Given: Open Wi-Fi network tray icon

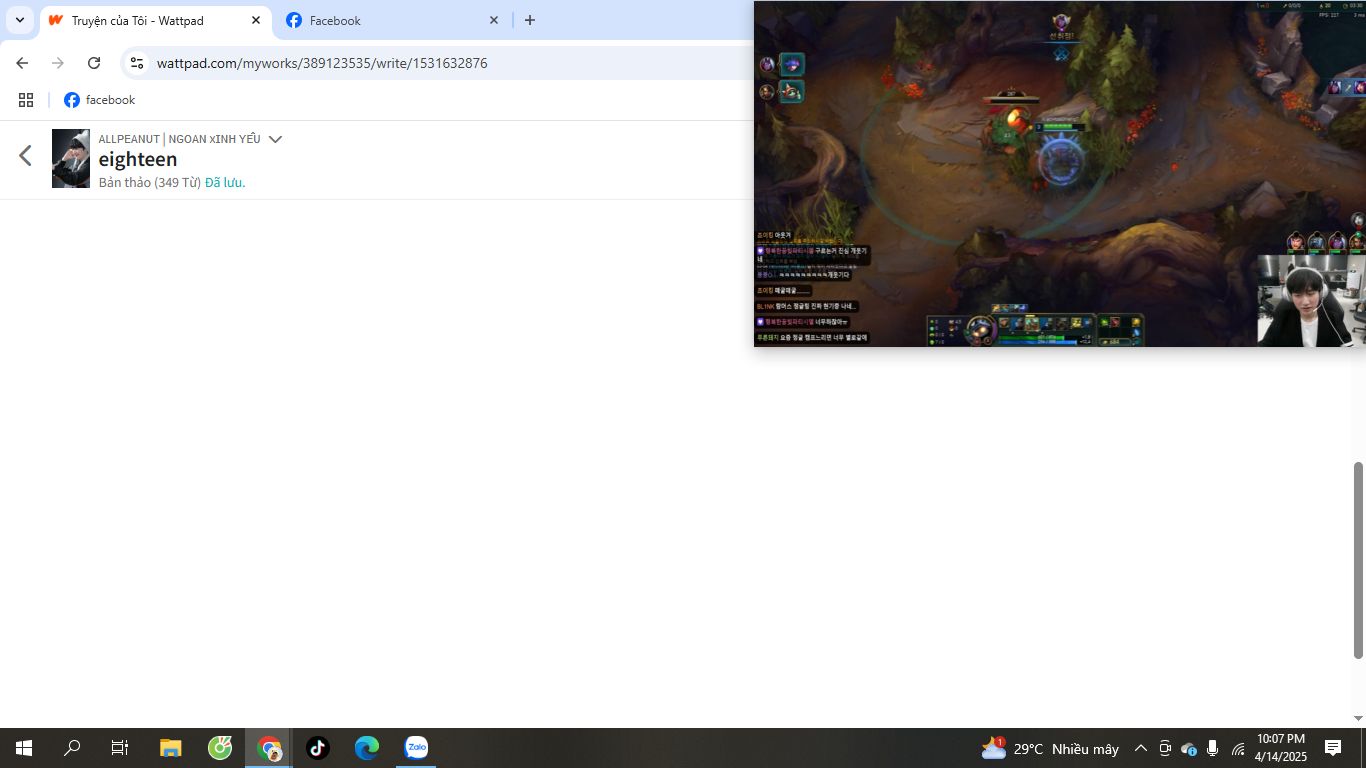Looking at the screenshot, I should coord(1238,748).
